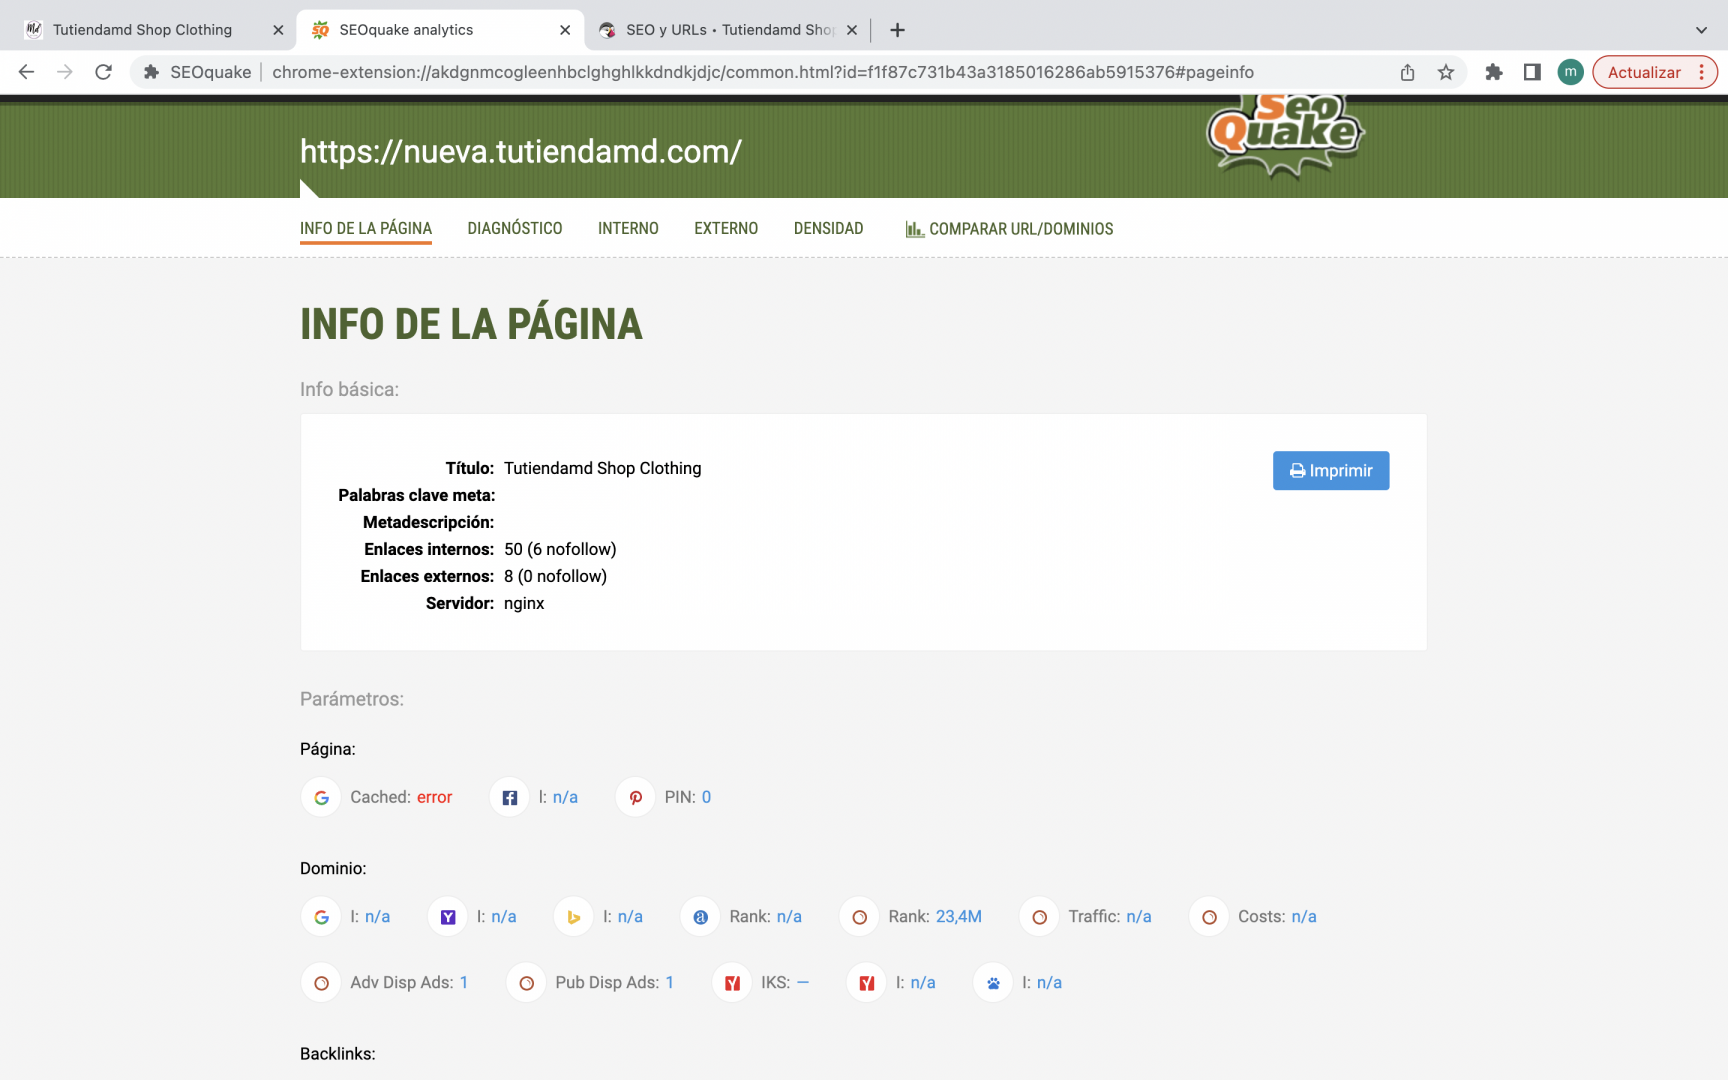Bookmark page with star icon
1728x1080 pixels.
coord(1446,72)
